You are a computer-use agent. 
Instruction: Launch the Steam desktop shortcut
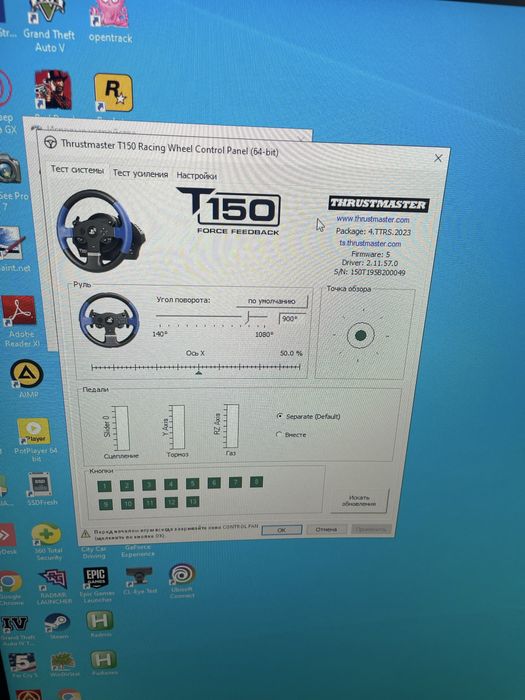tap(57, 626)
